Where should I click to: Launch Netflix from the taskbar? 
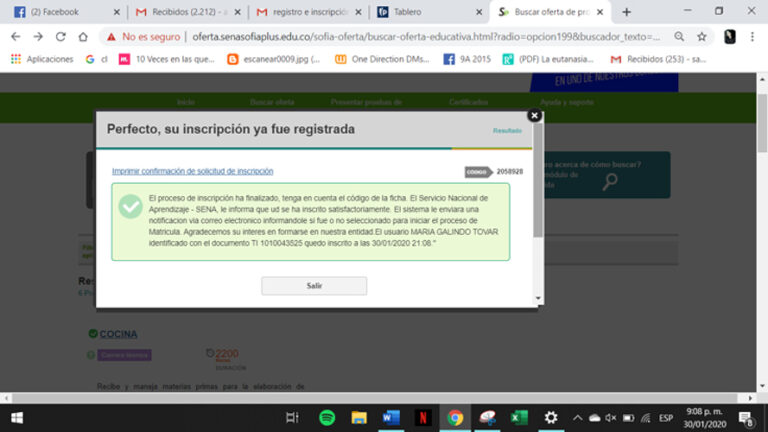pyautogui.click(x=423, y=417)
